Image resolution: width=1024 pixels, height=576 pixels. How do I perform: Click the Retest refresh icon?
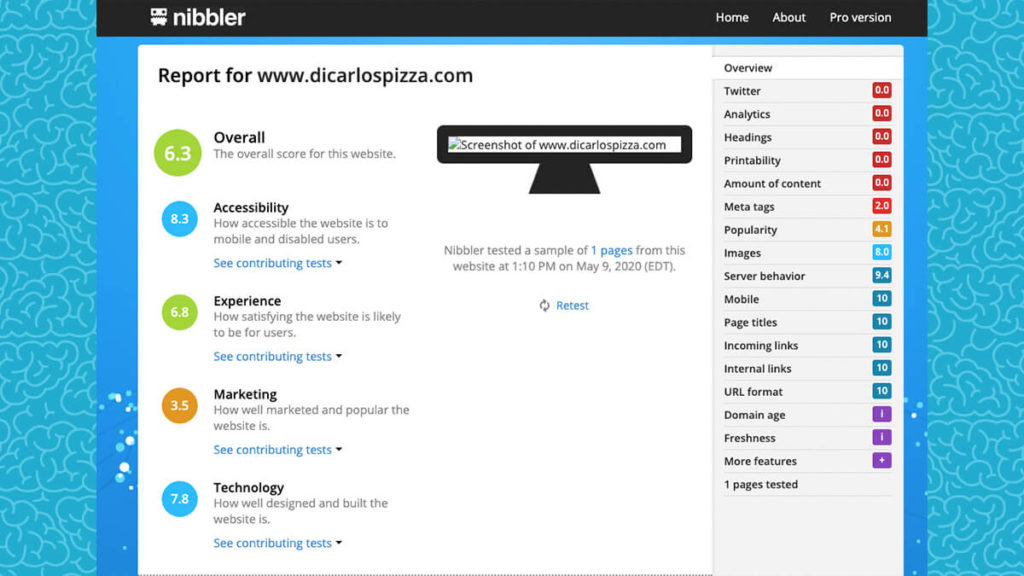[544, 306]
